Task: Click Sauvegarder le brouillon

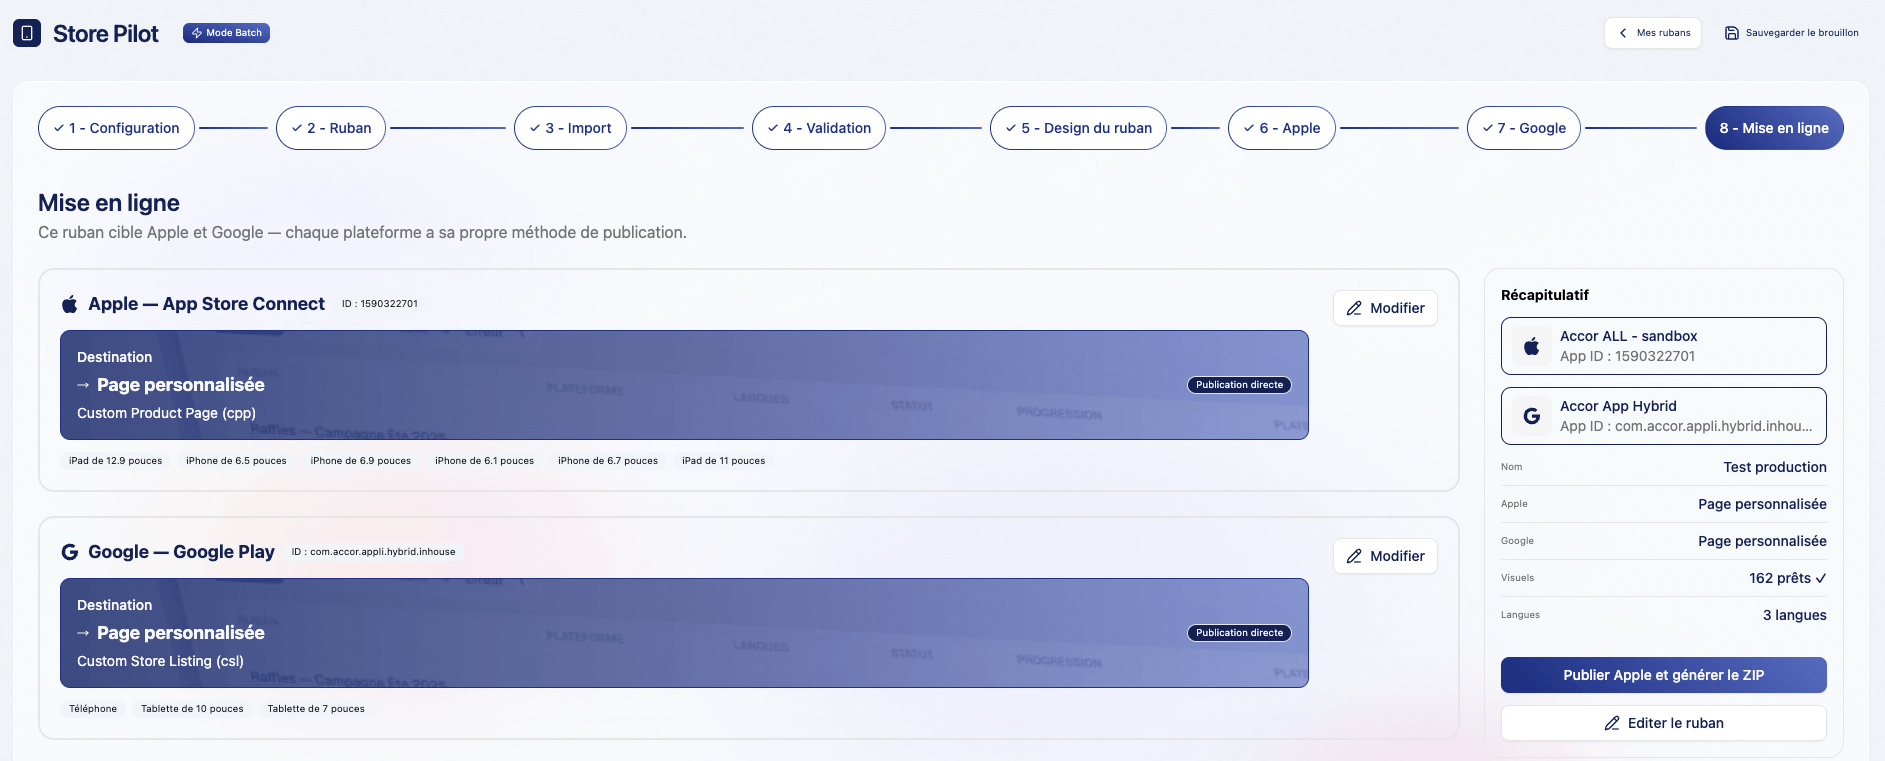Action: (1791, 33)
